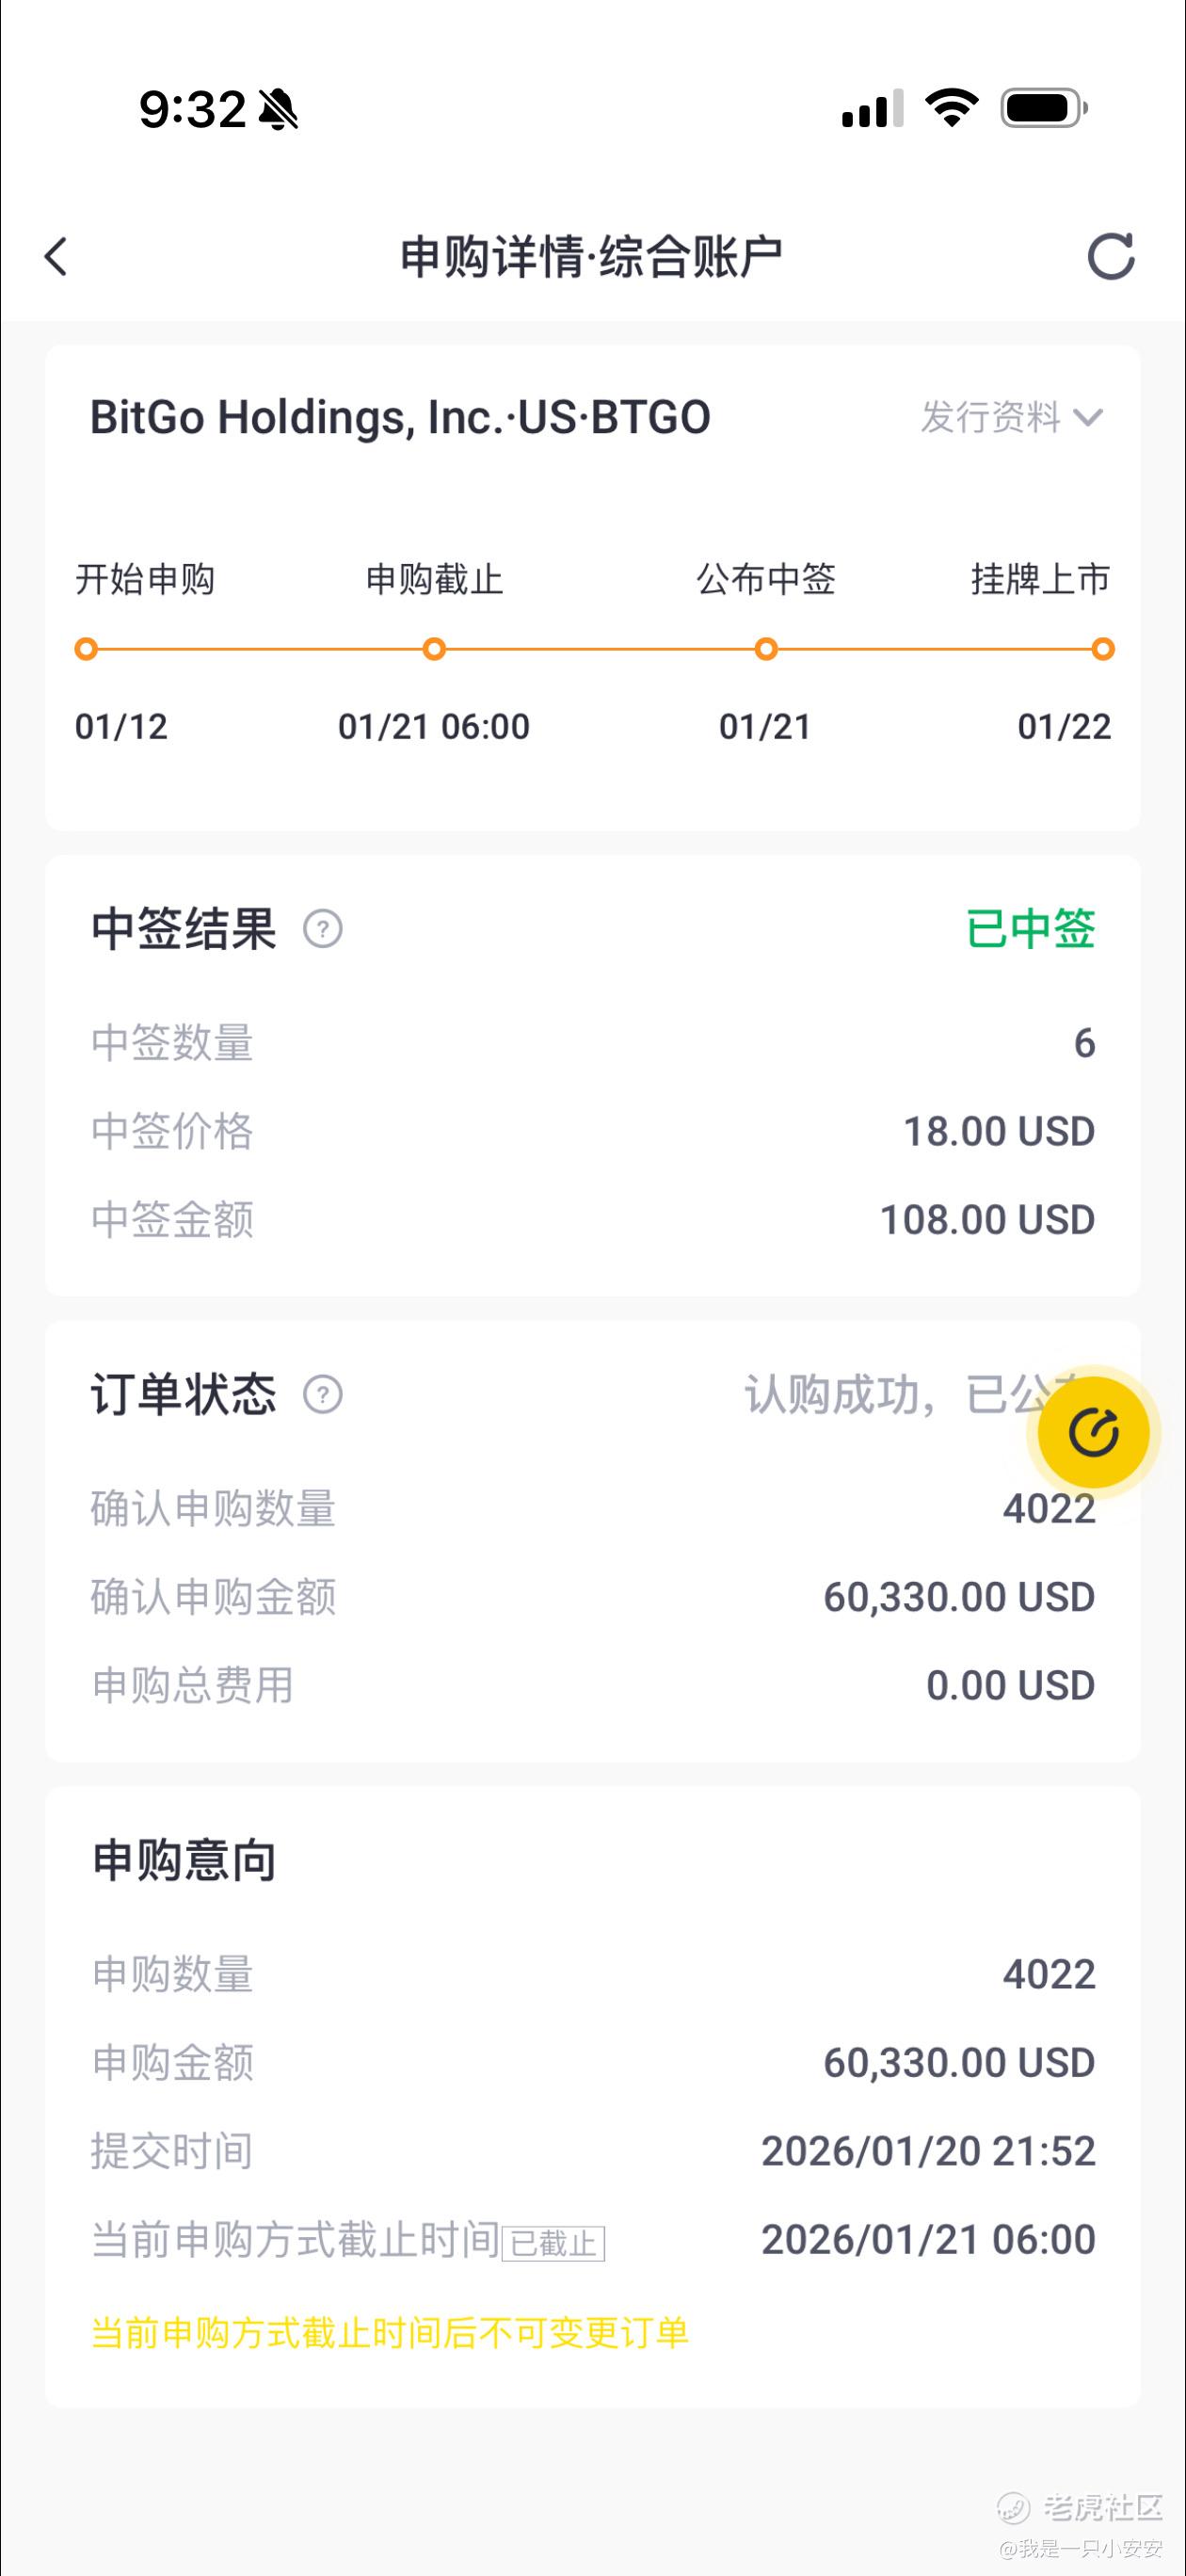This screenshot has width=1186, height=2576.
Task: Tap the back arrow icon
Action: click(56, 257)
